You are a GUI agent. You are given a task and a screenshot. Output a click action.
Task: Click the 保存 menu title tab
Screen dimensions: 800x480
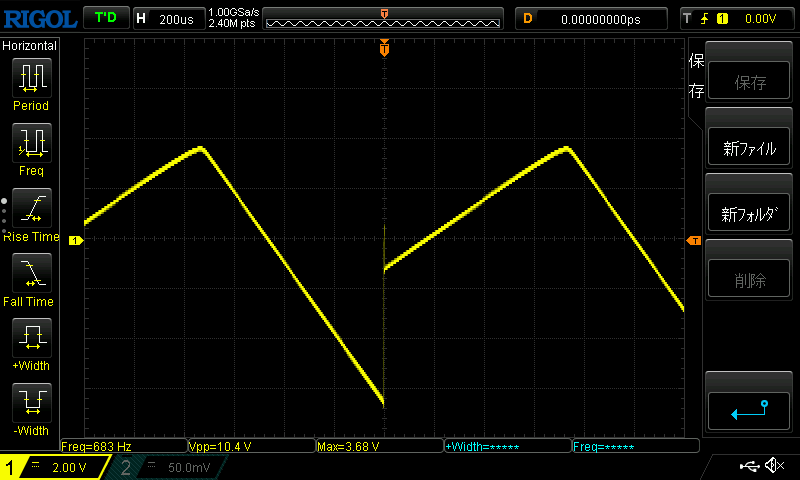click(x=696, y=75)
